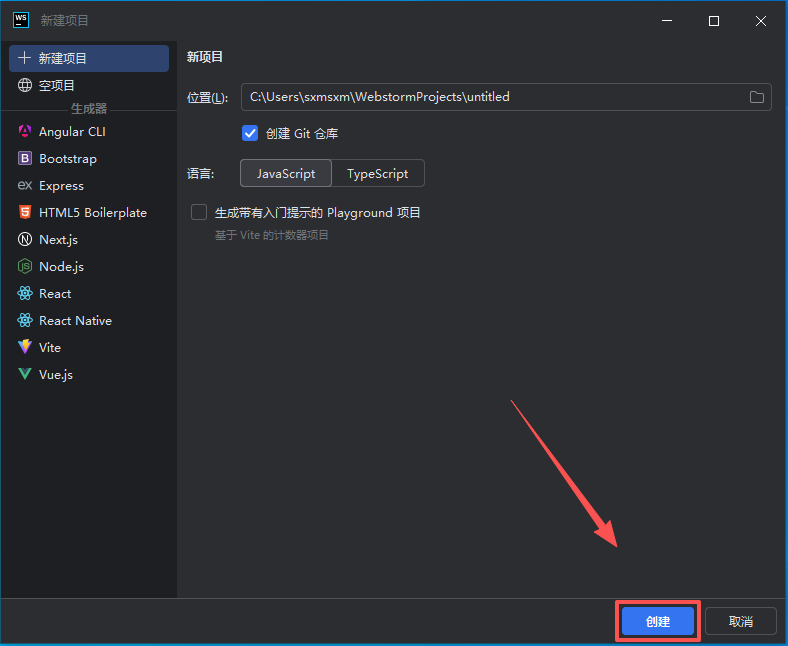Click into the project location path field
The height and width of the screenshot is (646, 788).
(495, 97)
